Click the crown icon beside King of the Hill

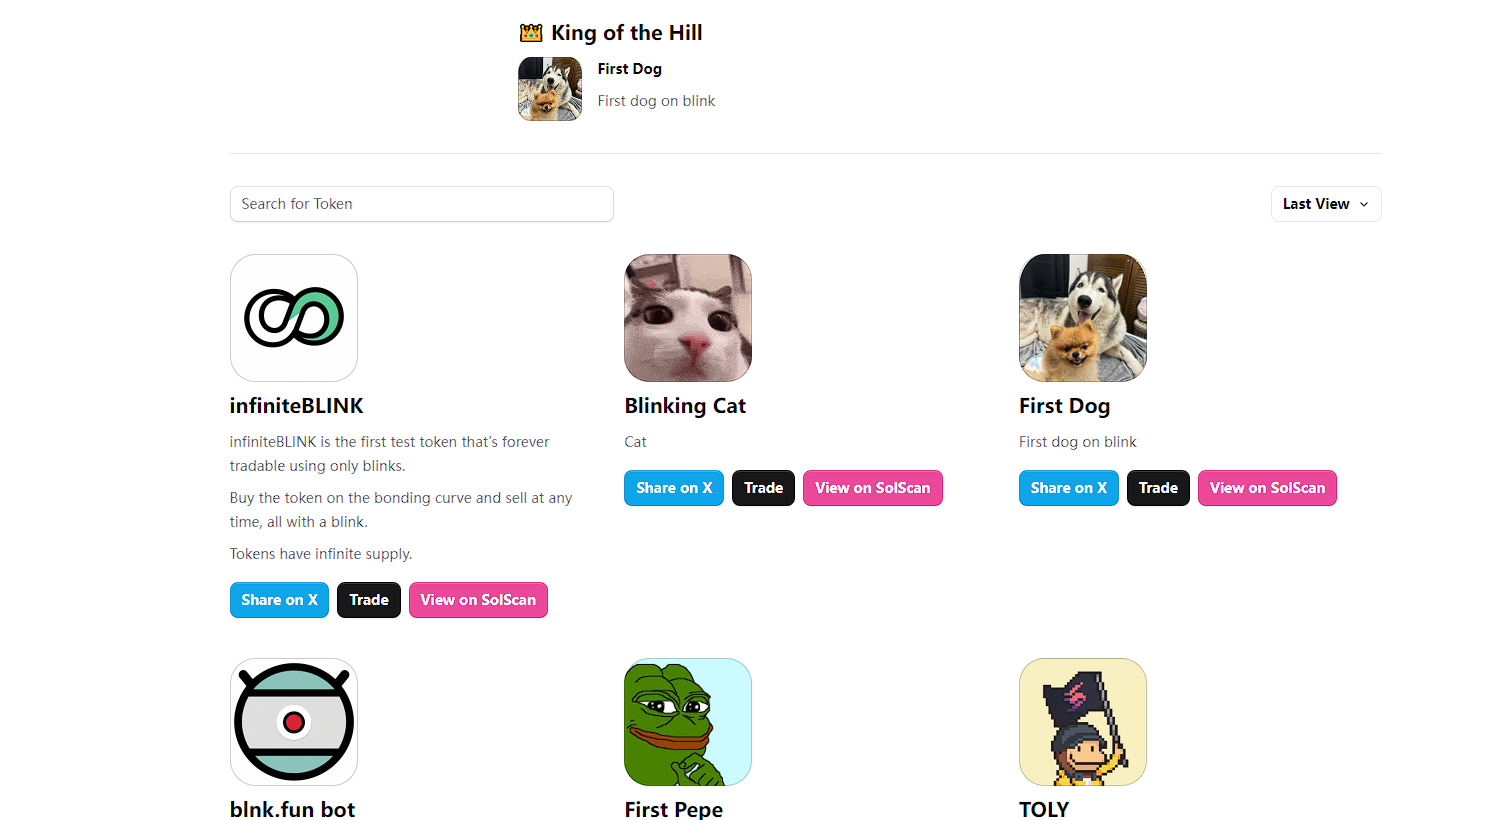[531, 33]
